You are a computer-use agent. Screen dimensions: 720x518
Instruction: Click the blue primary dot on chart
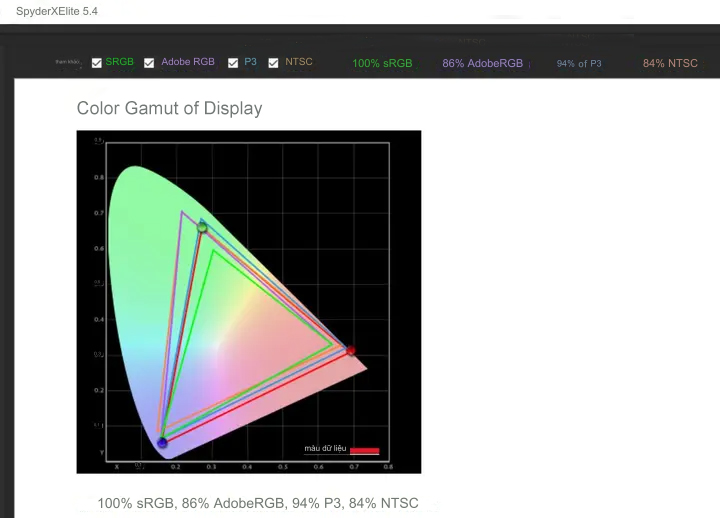[162, 443]
